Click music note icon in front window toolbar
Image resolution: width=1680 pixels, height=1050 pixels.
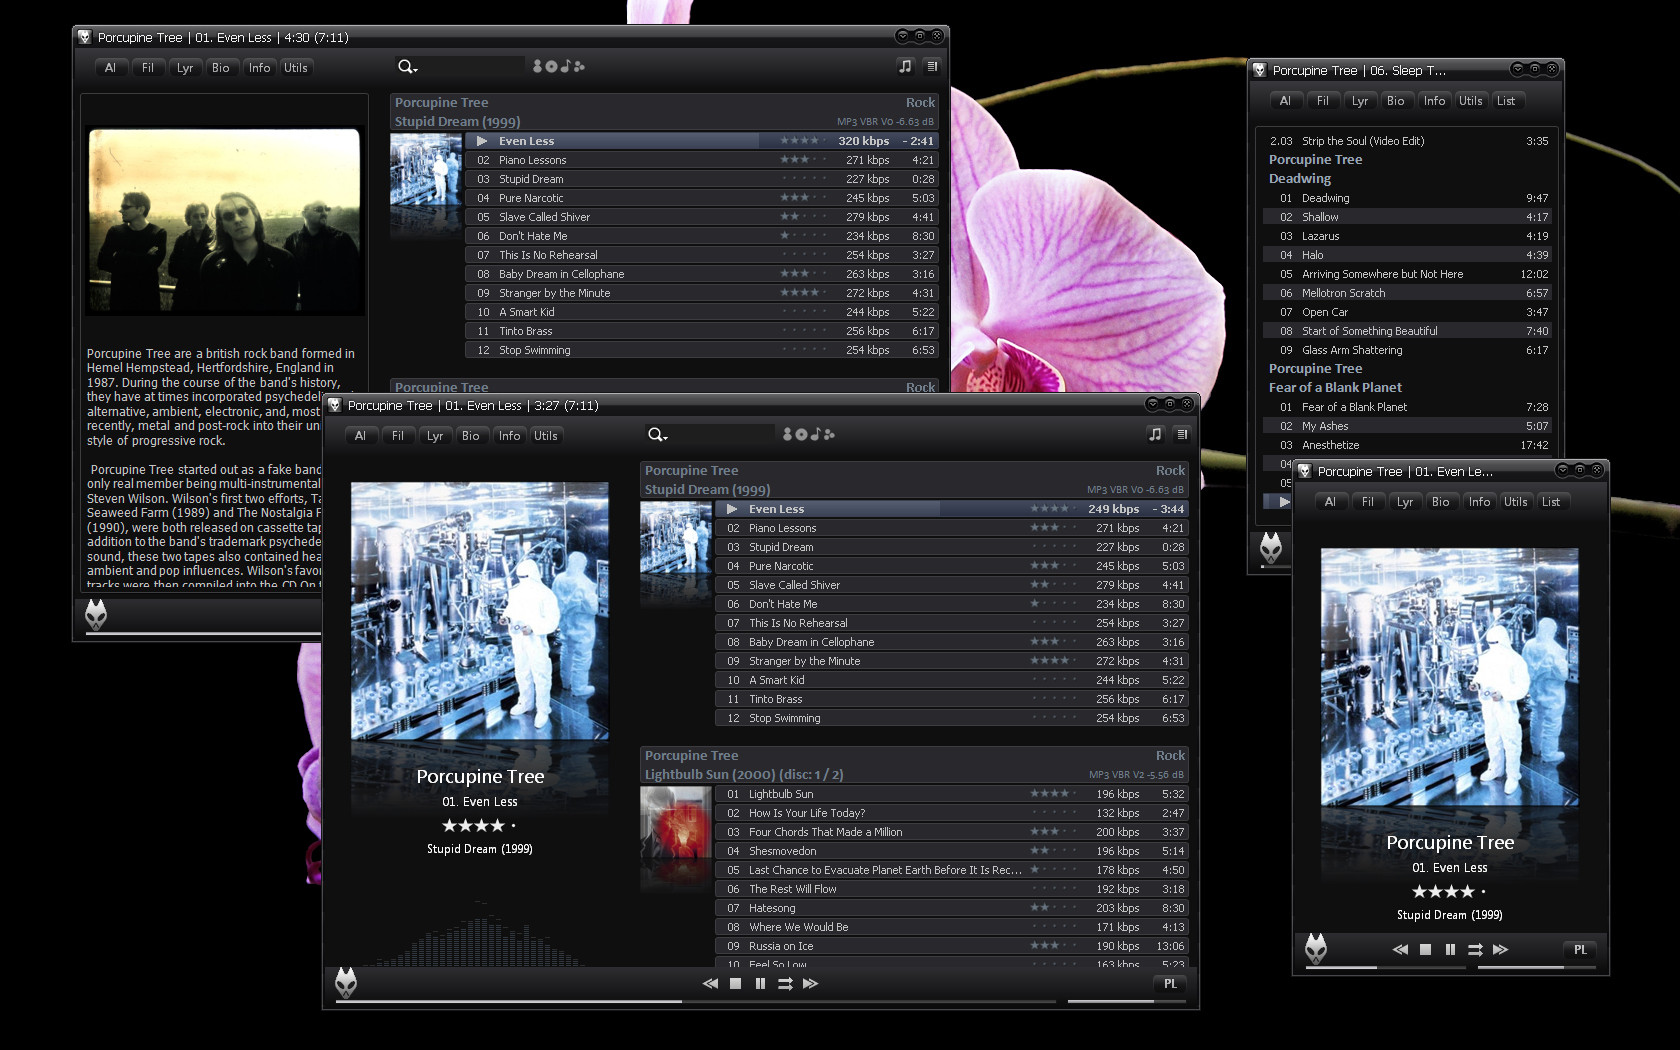(1155, 434)
